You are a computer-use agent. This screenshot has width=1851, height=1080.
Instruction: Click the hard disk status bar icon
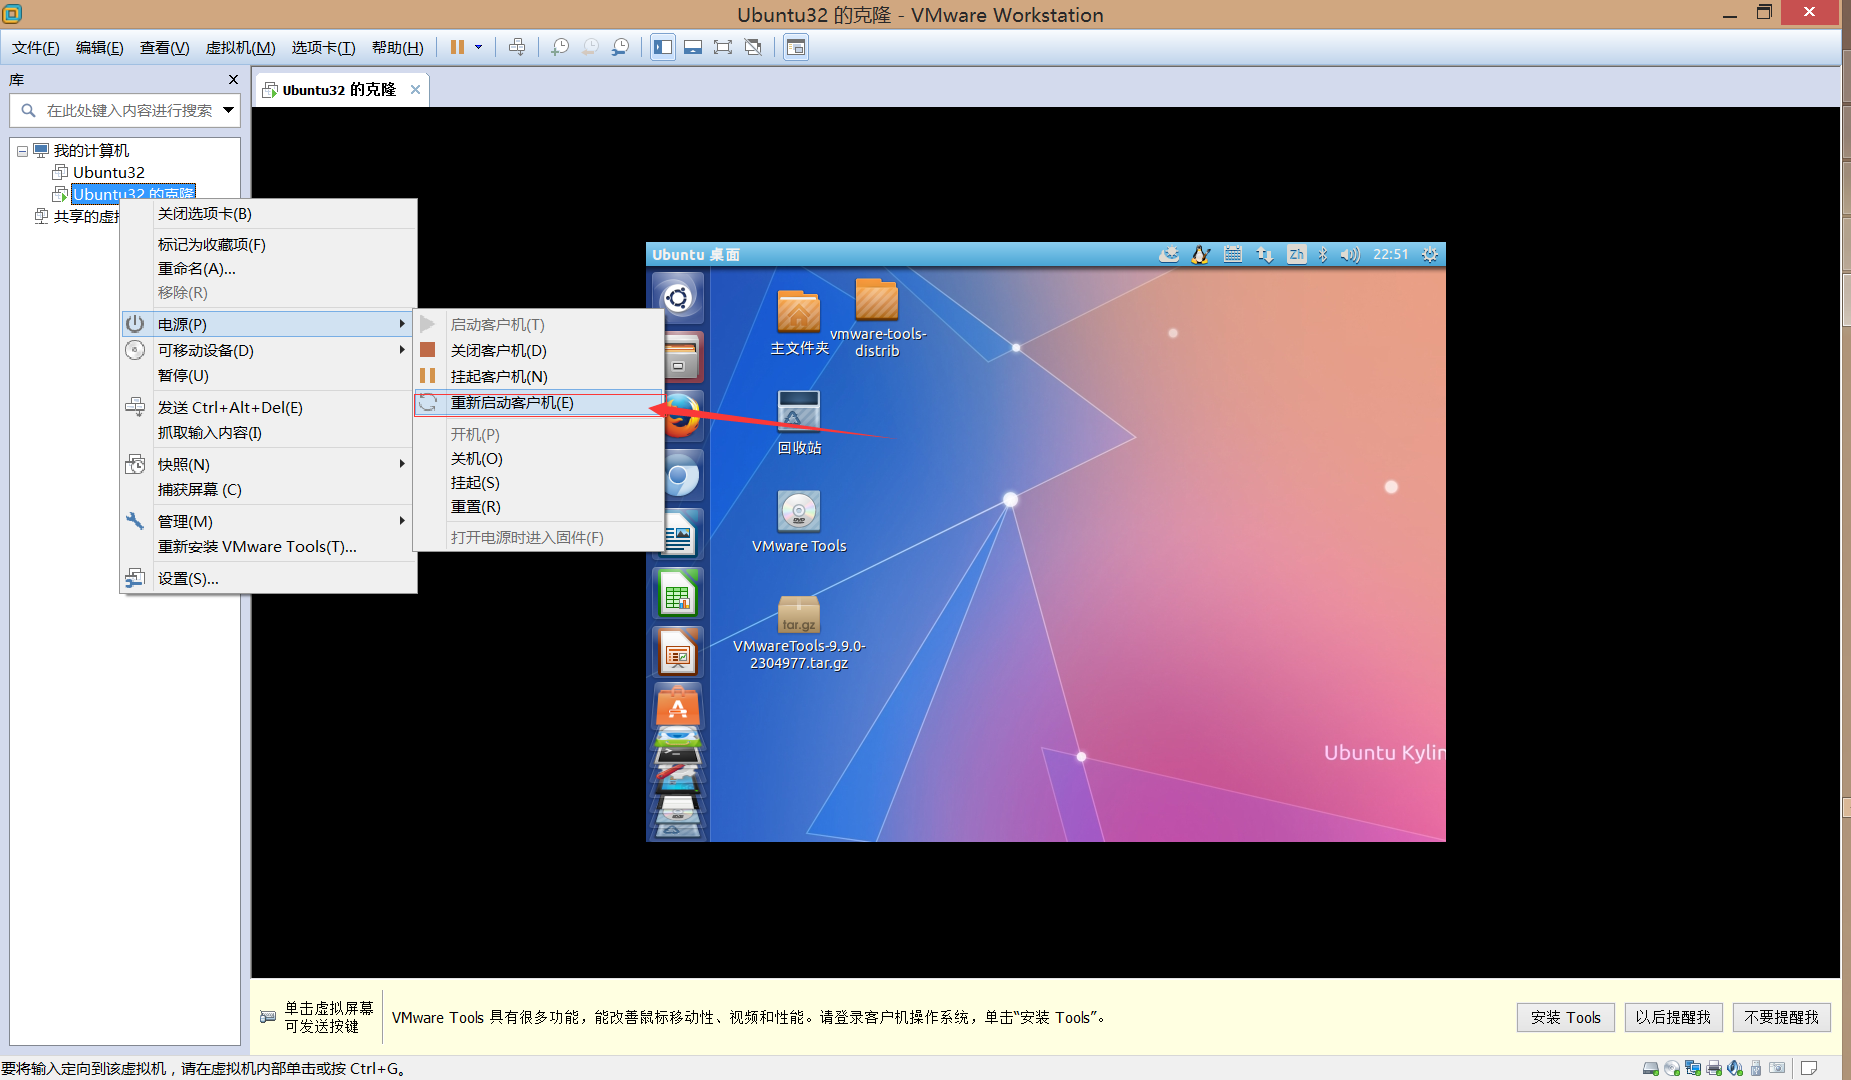coord(1651,1068)
